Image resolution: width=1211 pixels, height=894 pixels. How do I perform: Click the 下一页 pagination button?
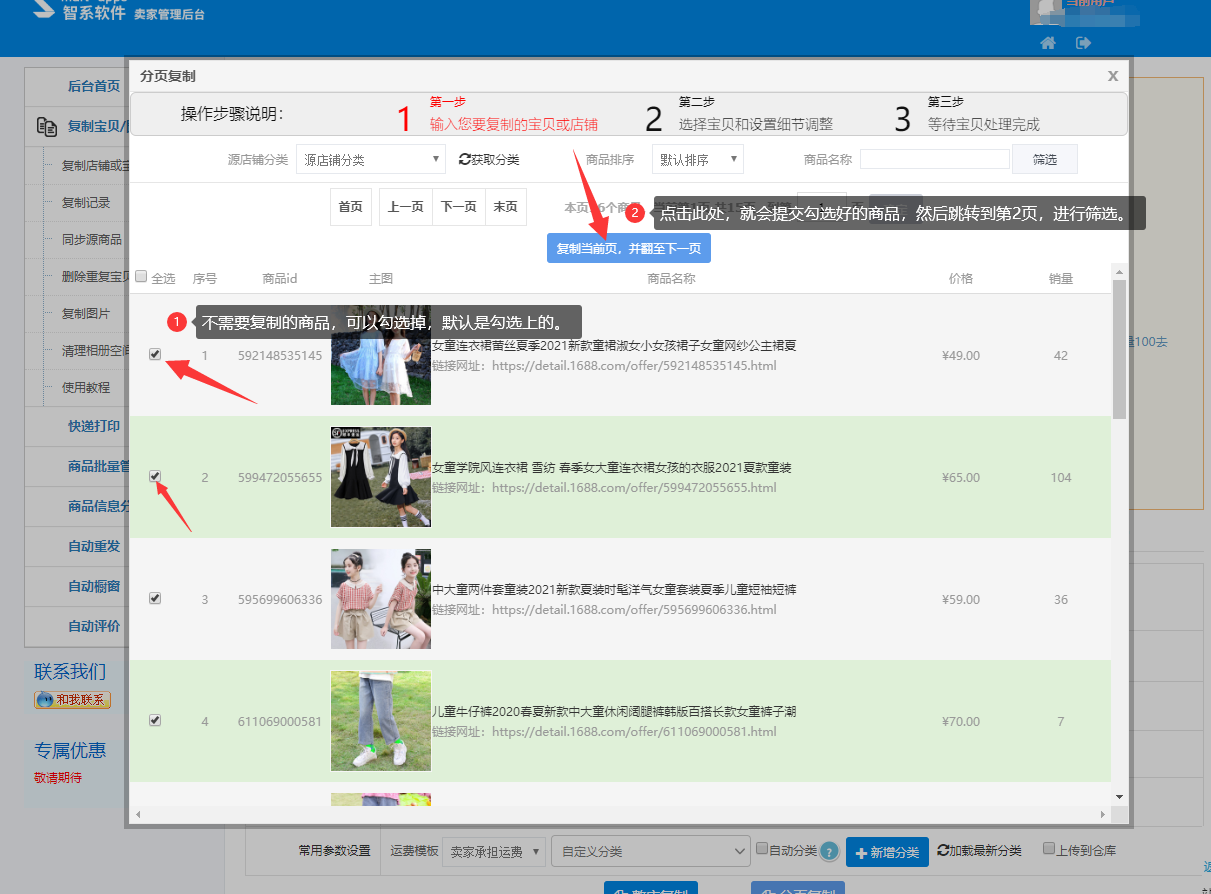(x=459, y=207)
